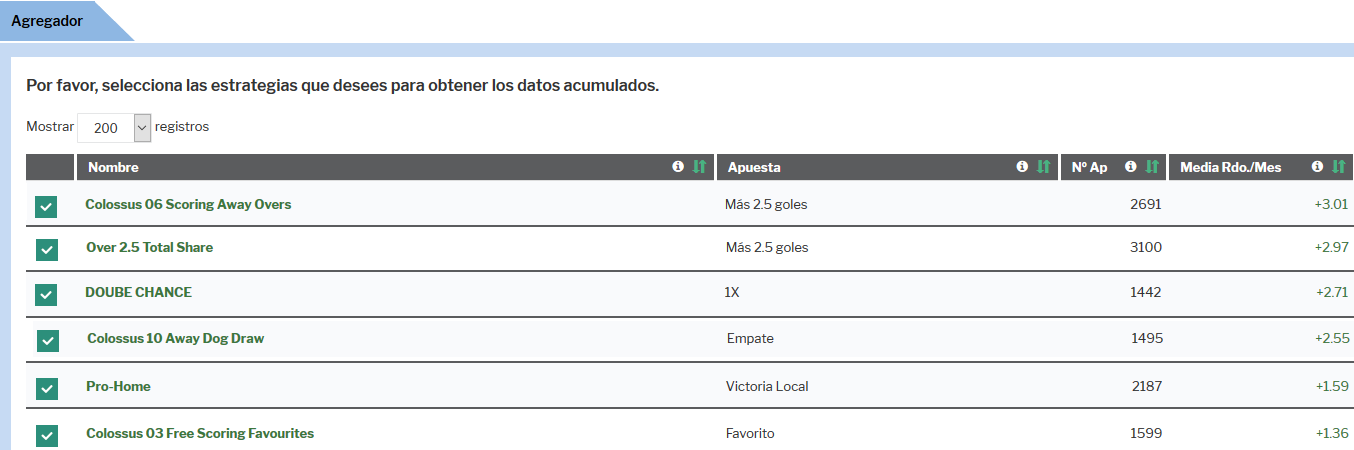Open the Mostrar registros count dropdown

point(114,128)
